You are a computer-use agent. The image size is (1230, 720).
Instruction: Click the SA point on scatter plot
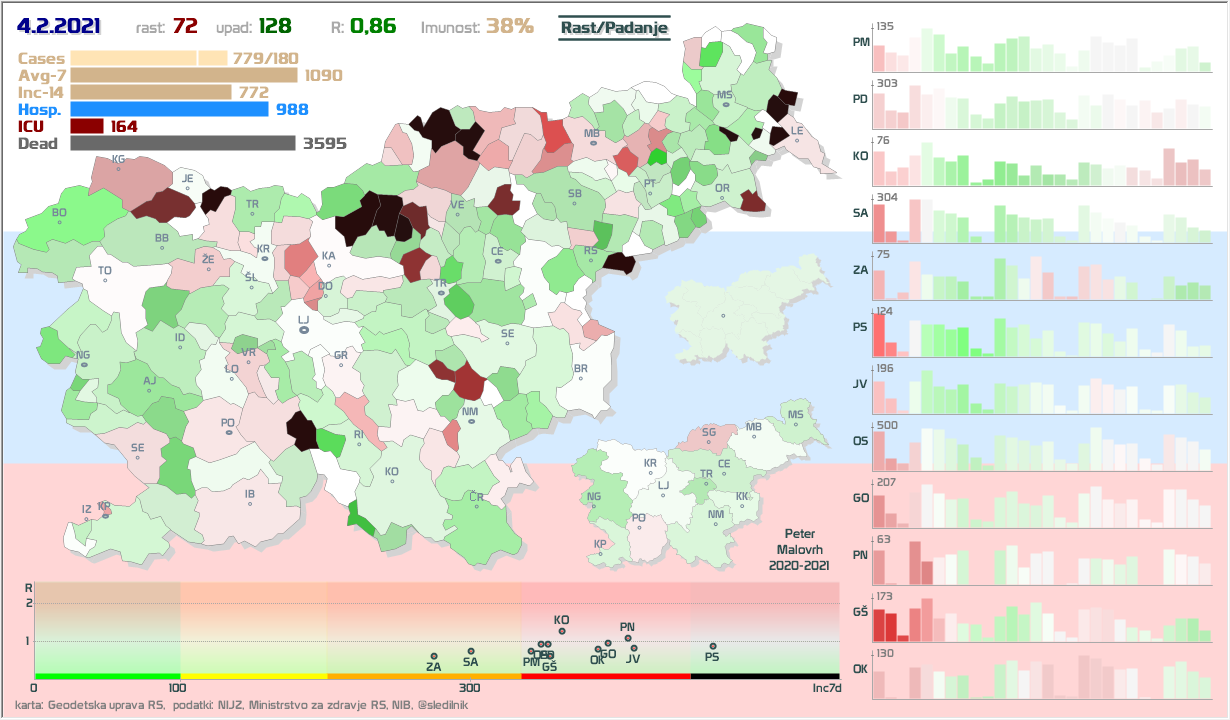tap(471, 651)
